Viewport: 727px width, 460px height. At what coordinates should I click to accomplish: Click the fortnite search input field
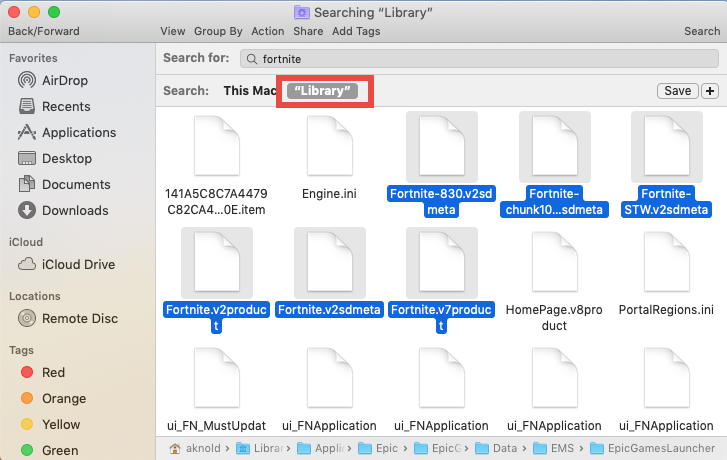[x=479, y=59]
